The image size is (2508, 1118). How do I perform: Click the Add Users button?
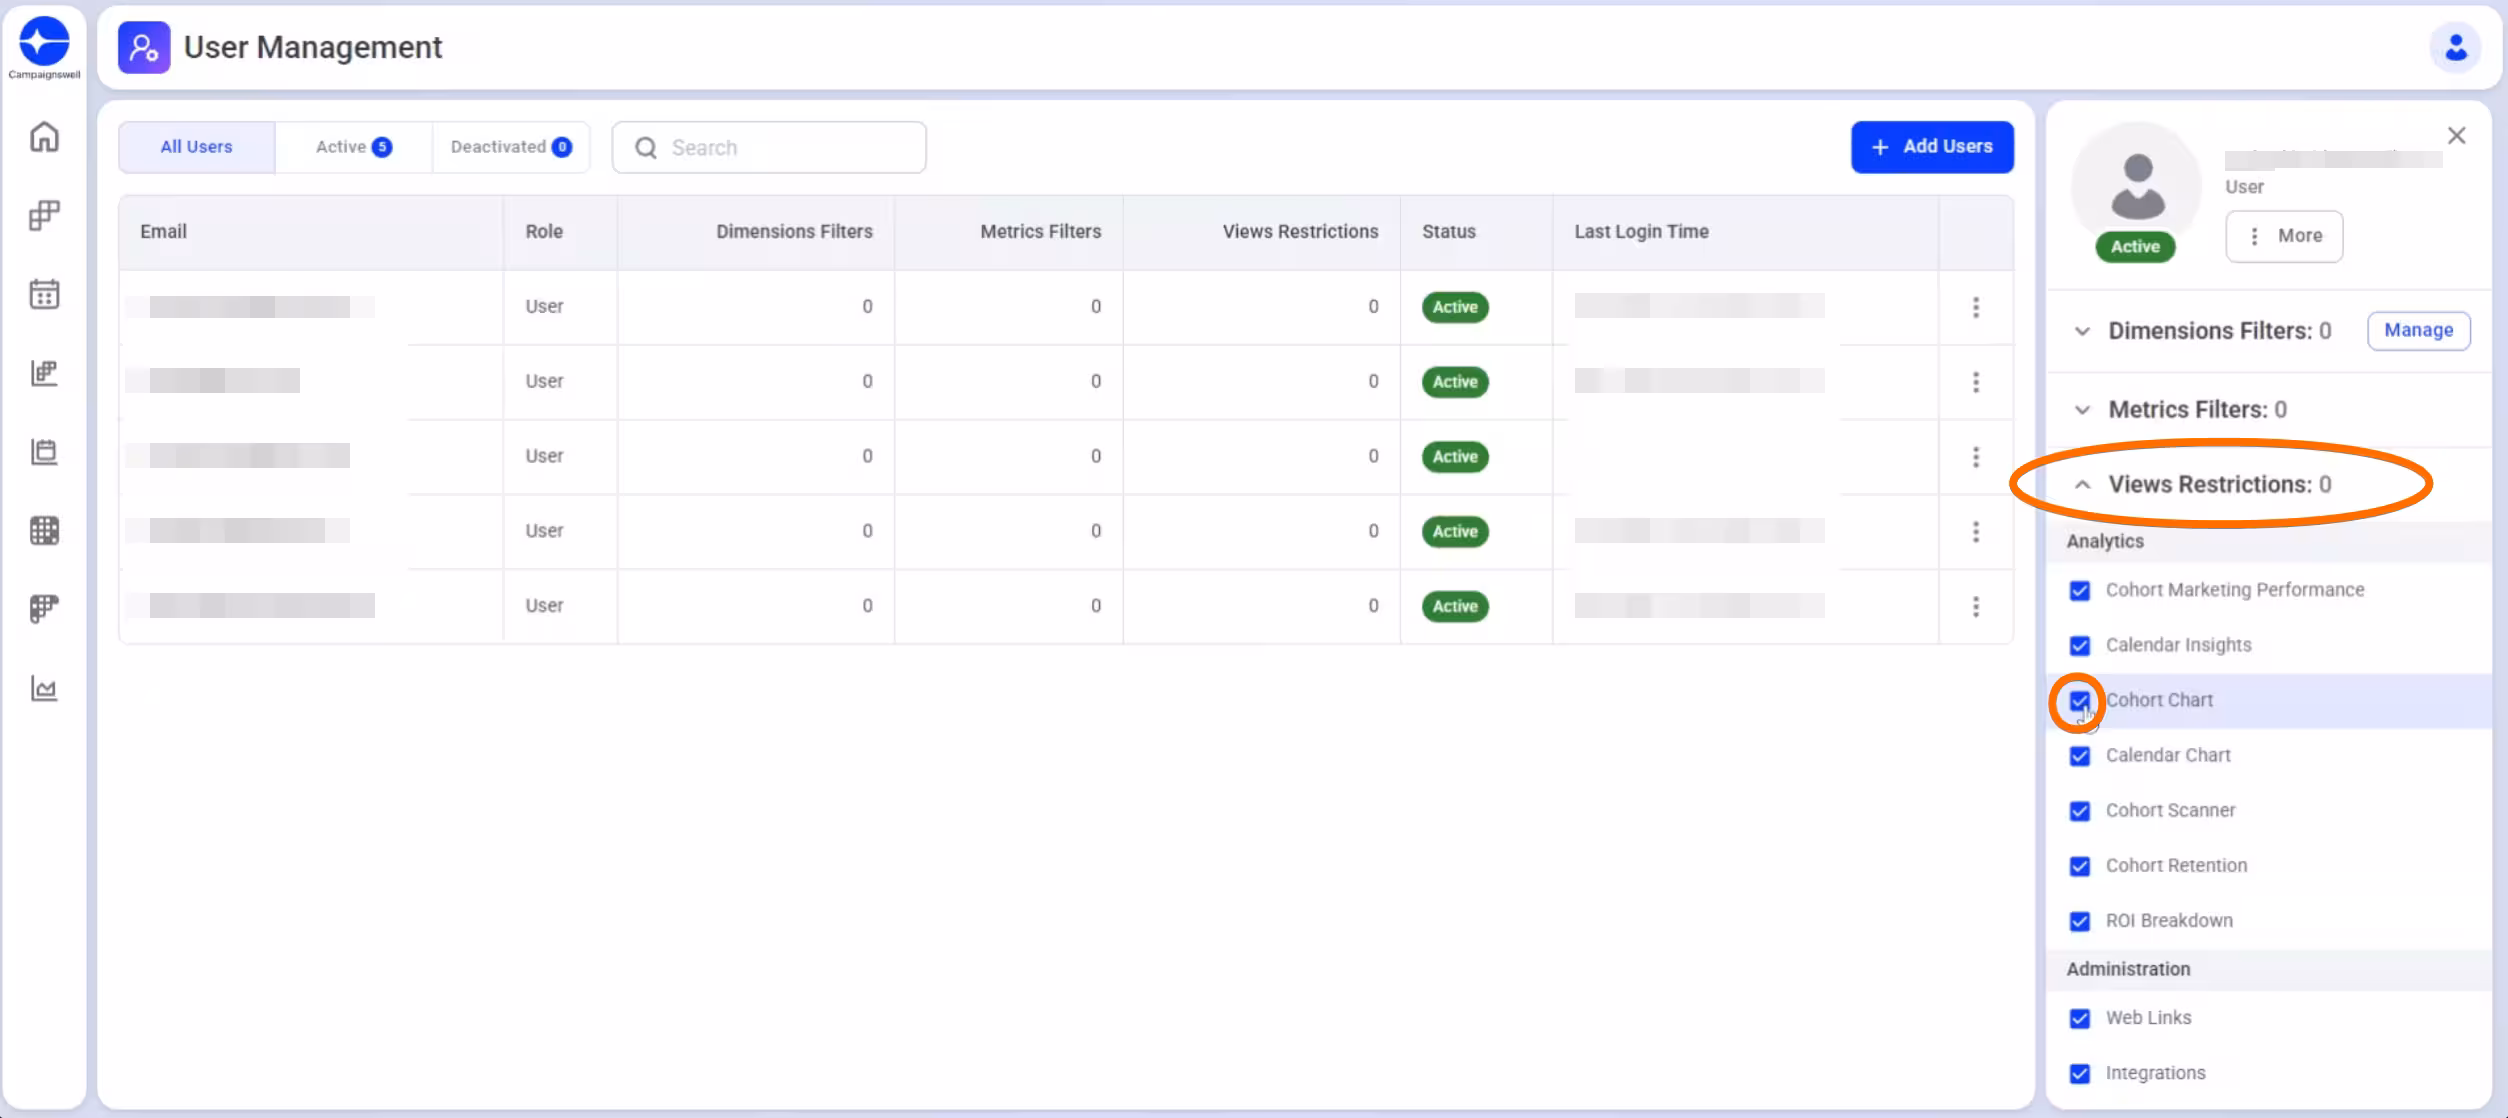(x=1931, y=147)
